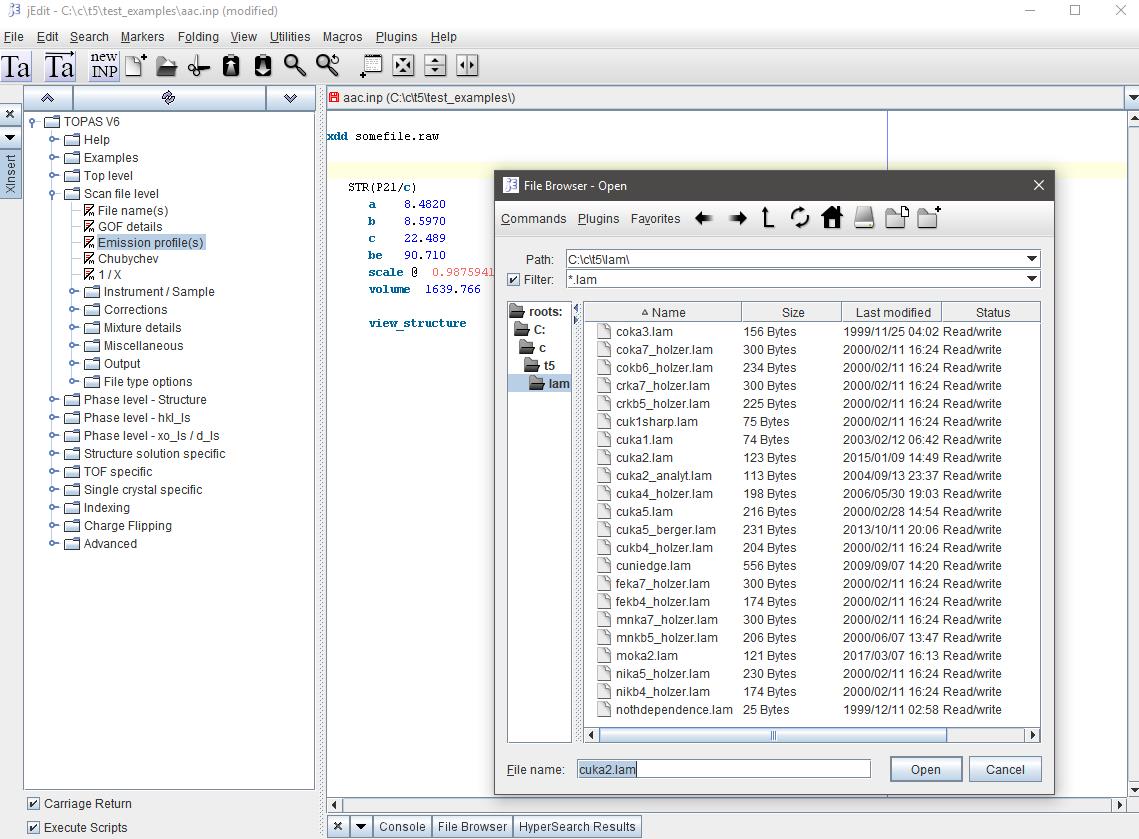Screen dimensions: 1139x839
Task: Switch to the HyperSearch Results tab
Action: coord(576,827)
